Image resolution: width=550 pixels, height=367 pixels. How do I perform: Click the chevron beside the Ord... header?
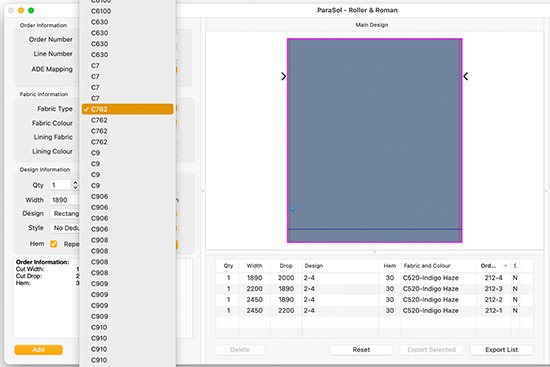pyautogui.click(x=505, y=266)
